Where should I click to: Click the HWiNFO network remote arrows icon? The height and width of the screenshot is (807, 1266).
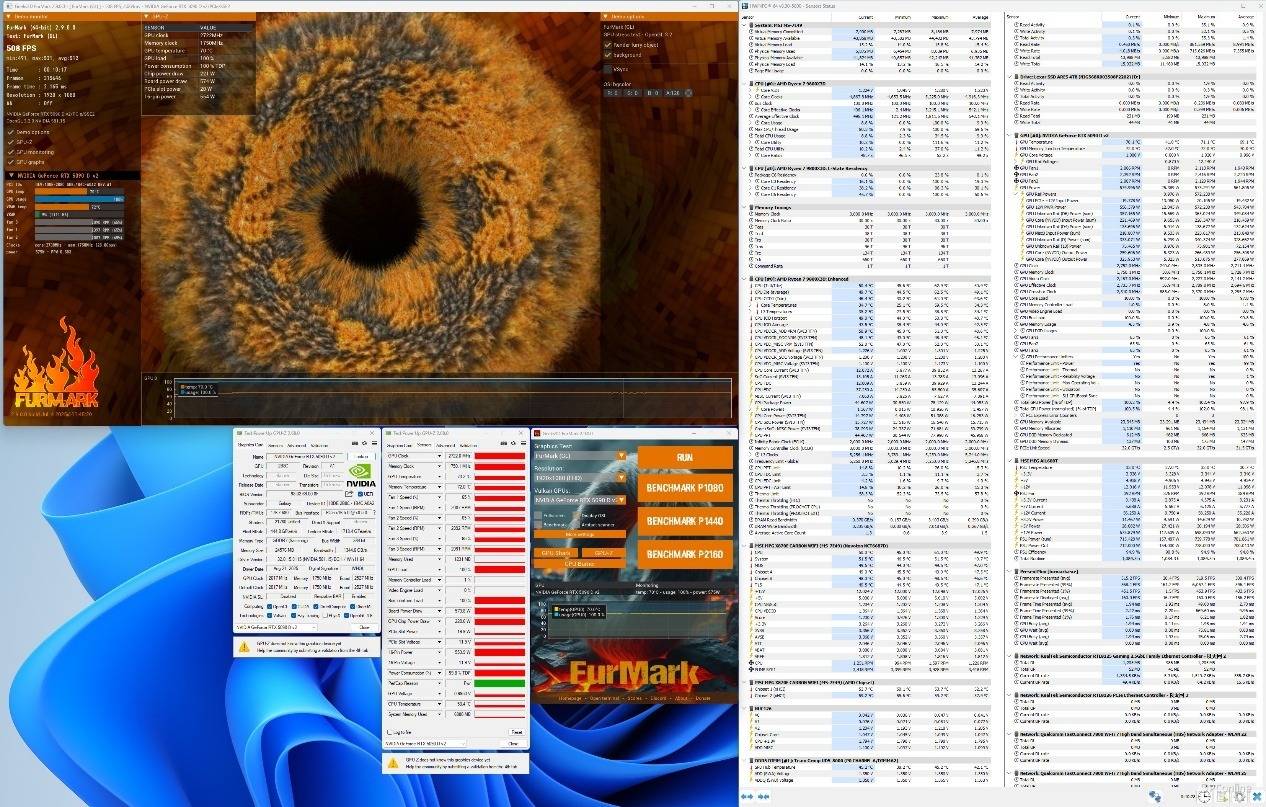pos(1155,796)
